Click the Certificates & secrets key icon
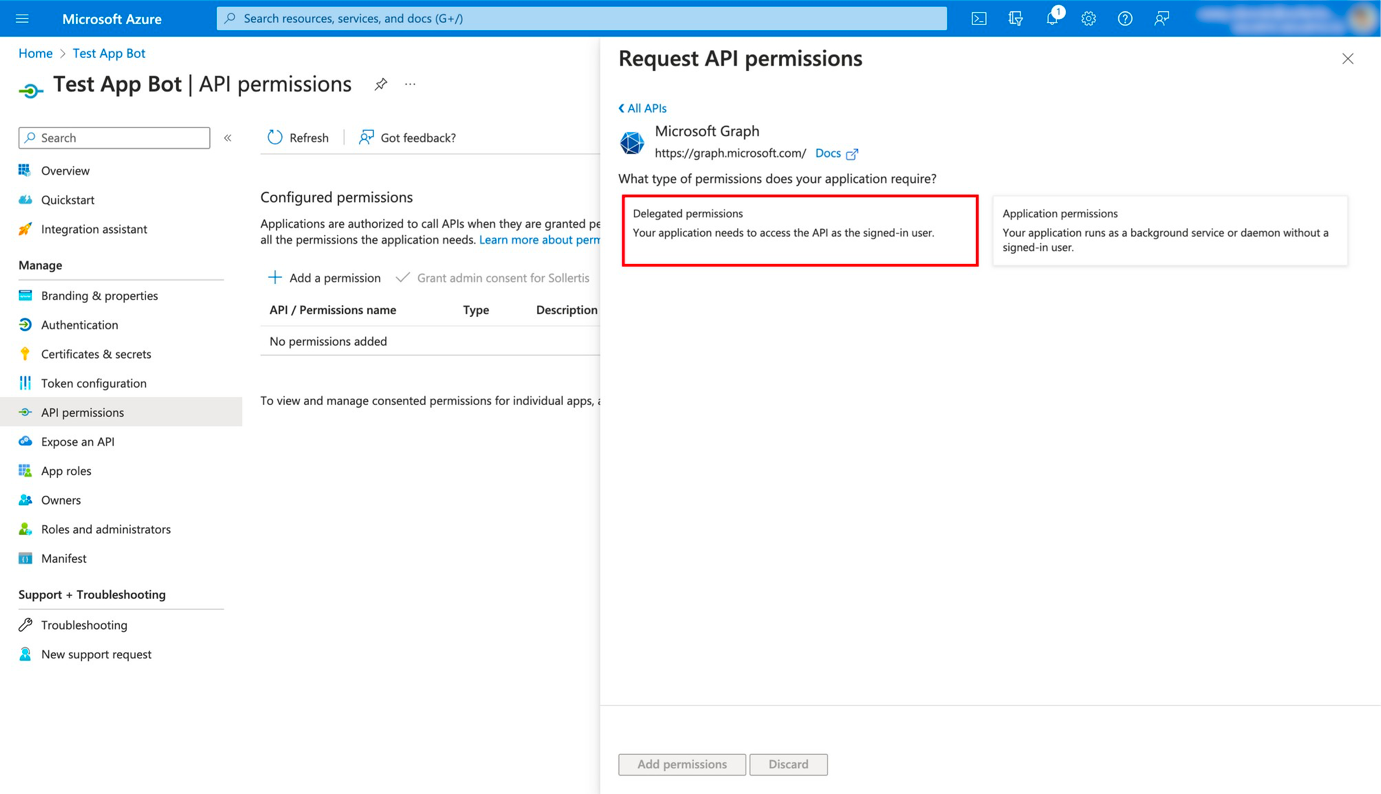 [x=25, y=354]
